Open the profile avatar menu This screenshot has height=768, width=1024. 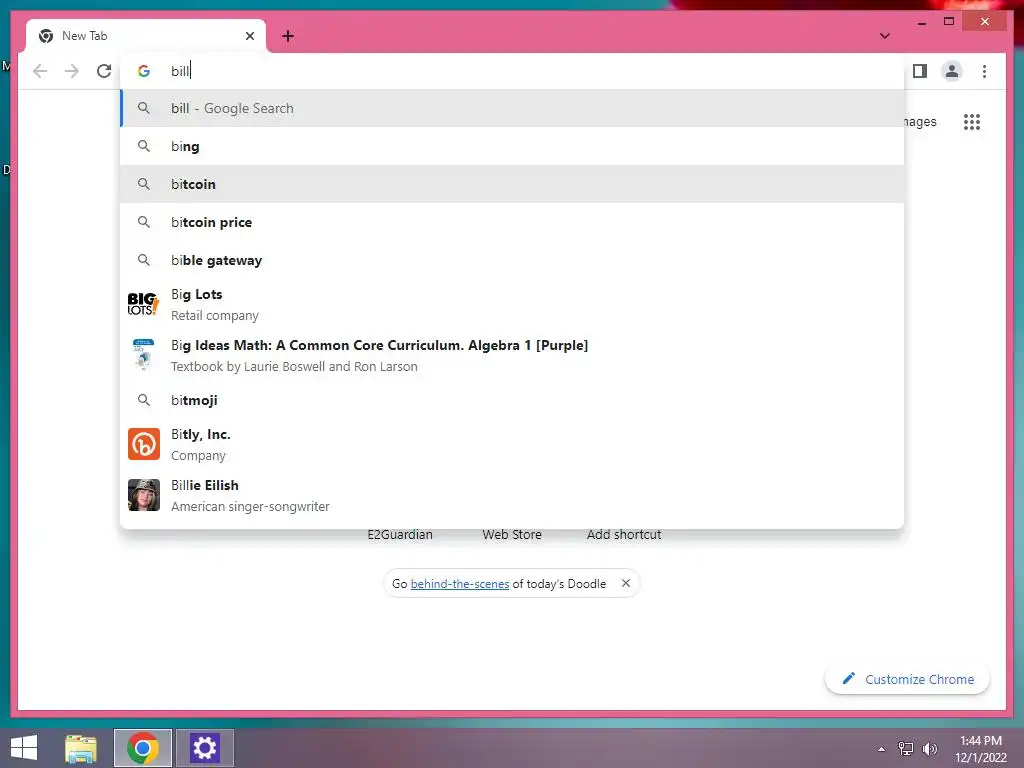tap(952, 71)
